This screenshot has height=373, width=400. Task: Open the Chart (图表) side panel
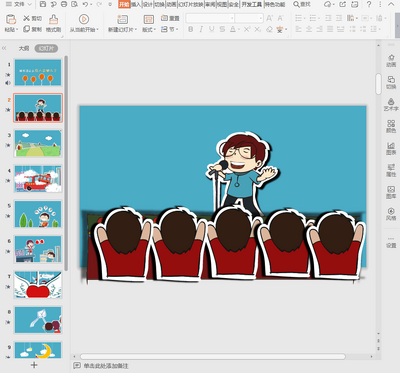391,148
